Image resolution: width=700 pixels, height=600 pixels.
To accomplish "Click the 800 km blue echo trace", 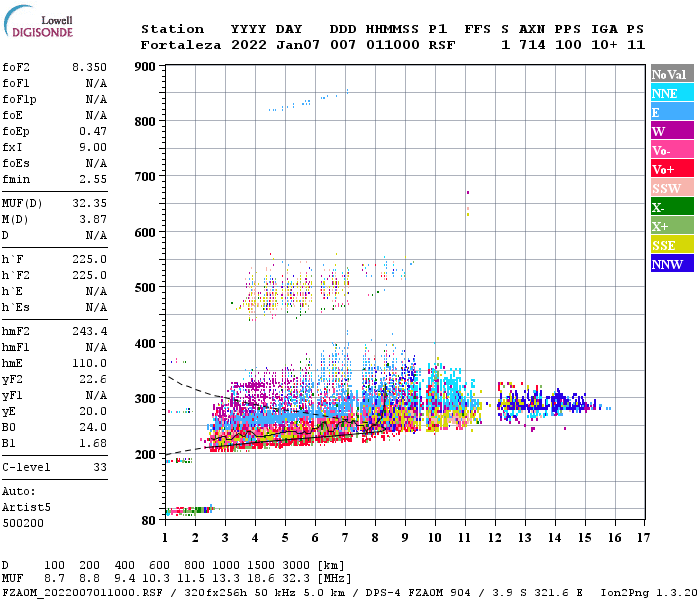I will [308, 101].
